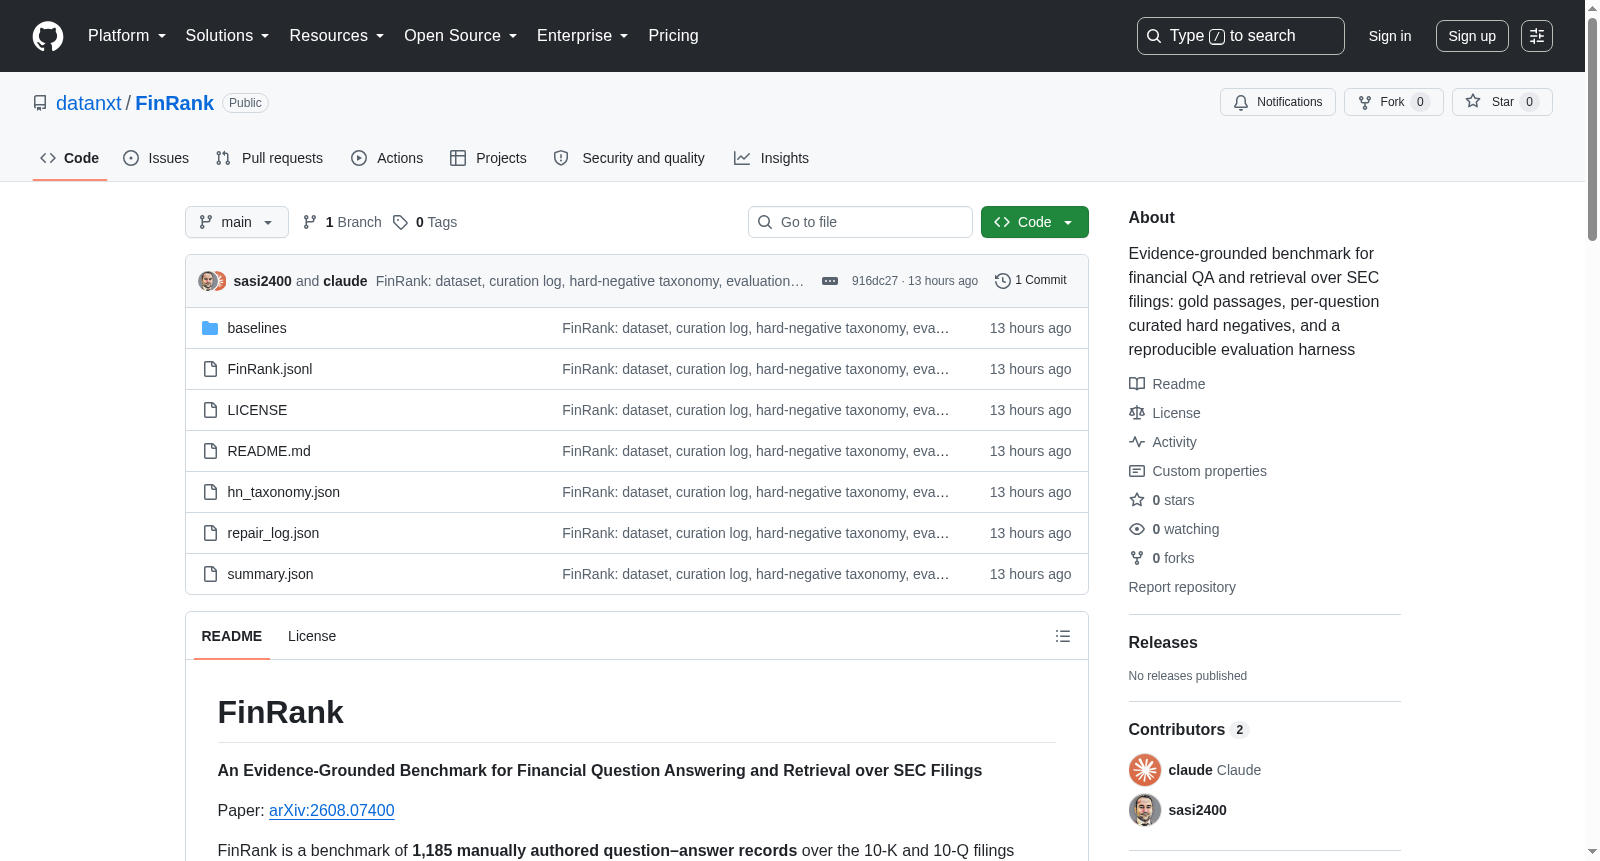
Task: Fork the FinRank repository
Action: (x=1394, y=102)
